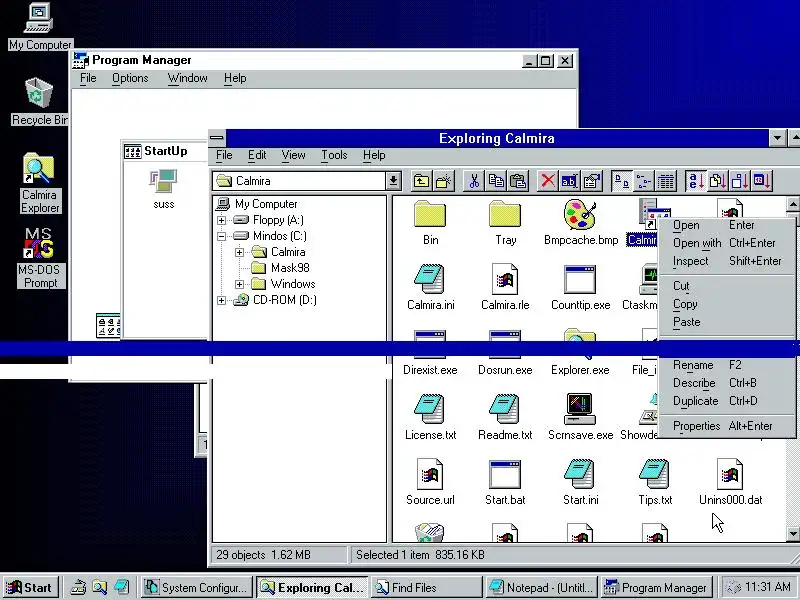Screen dimensions: 800x600
Task: Switch to System Configur... taskbar button
Action: tap(197, 588)
